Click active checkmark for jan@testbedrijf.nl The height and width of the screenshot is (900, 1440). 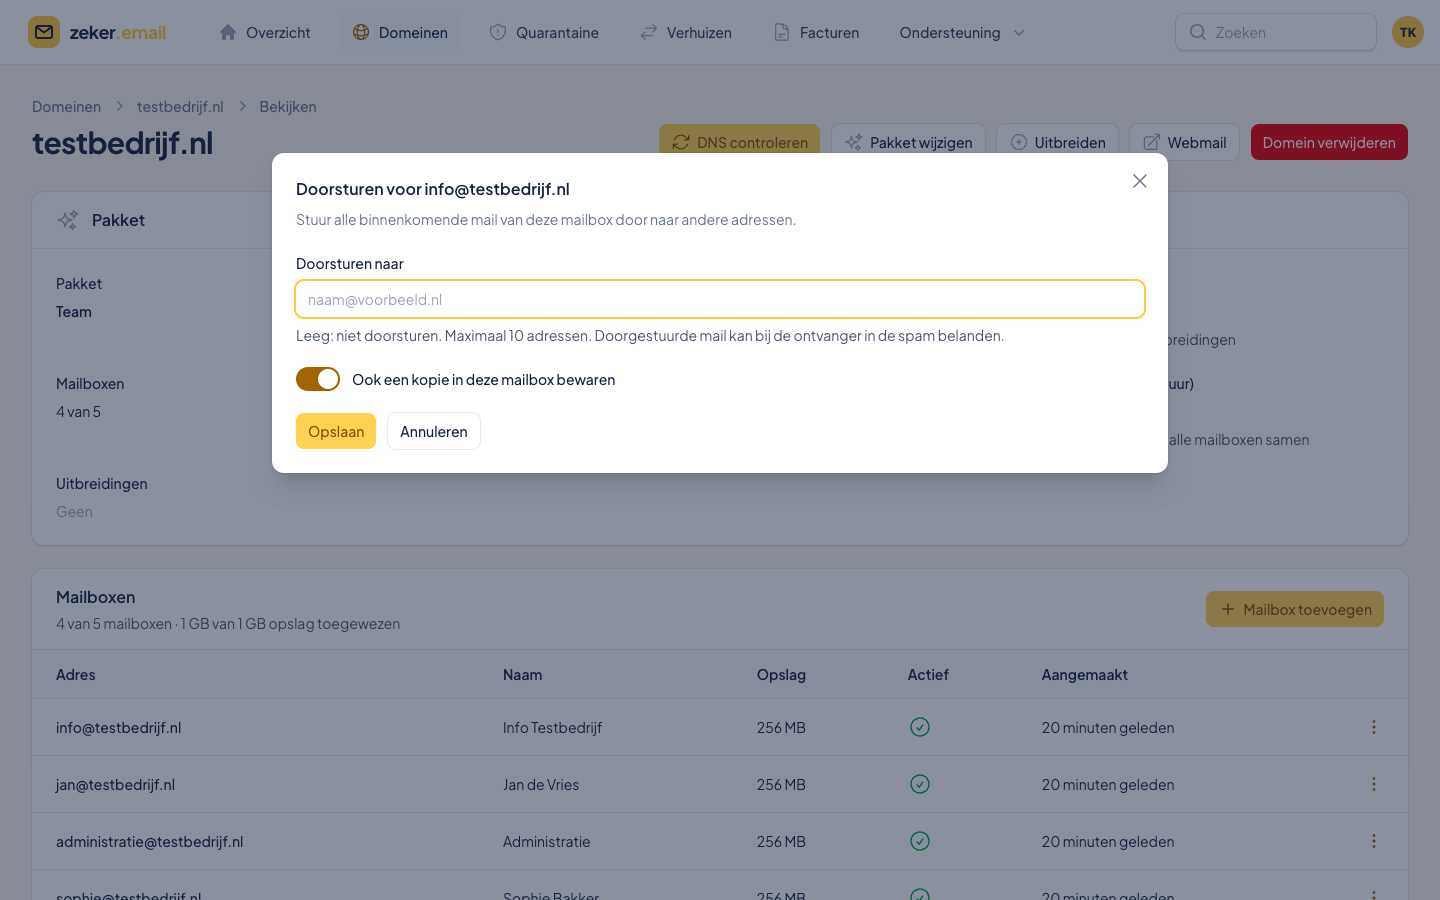[x=920, y=784]
